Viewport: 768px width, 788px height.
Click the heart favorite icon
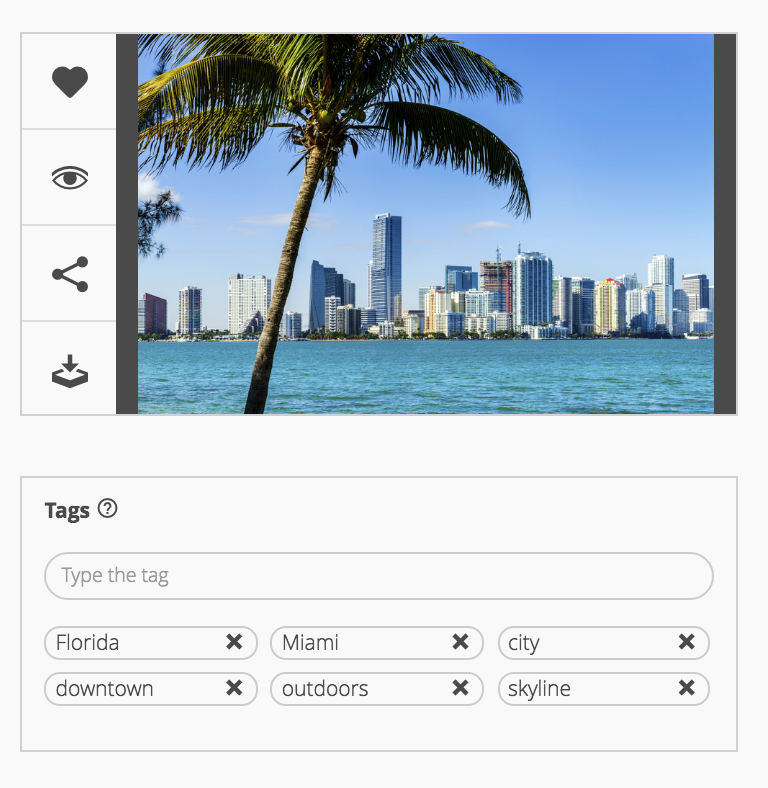pos(70,82)
